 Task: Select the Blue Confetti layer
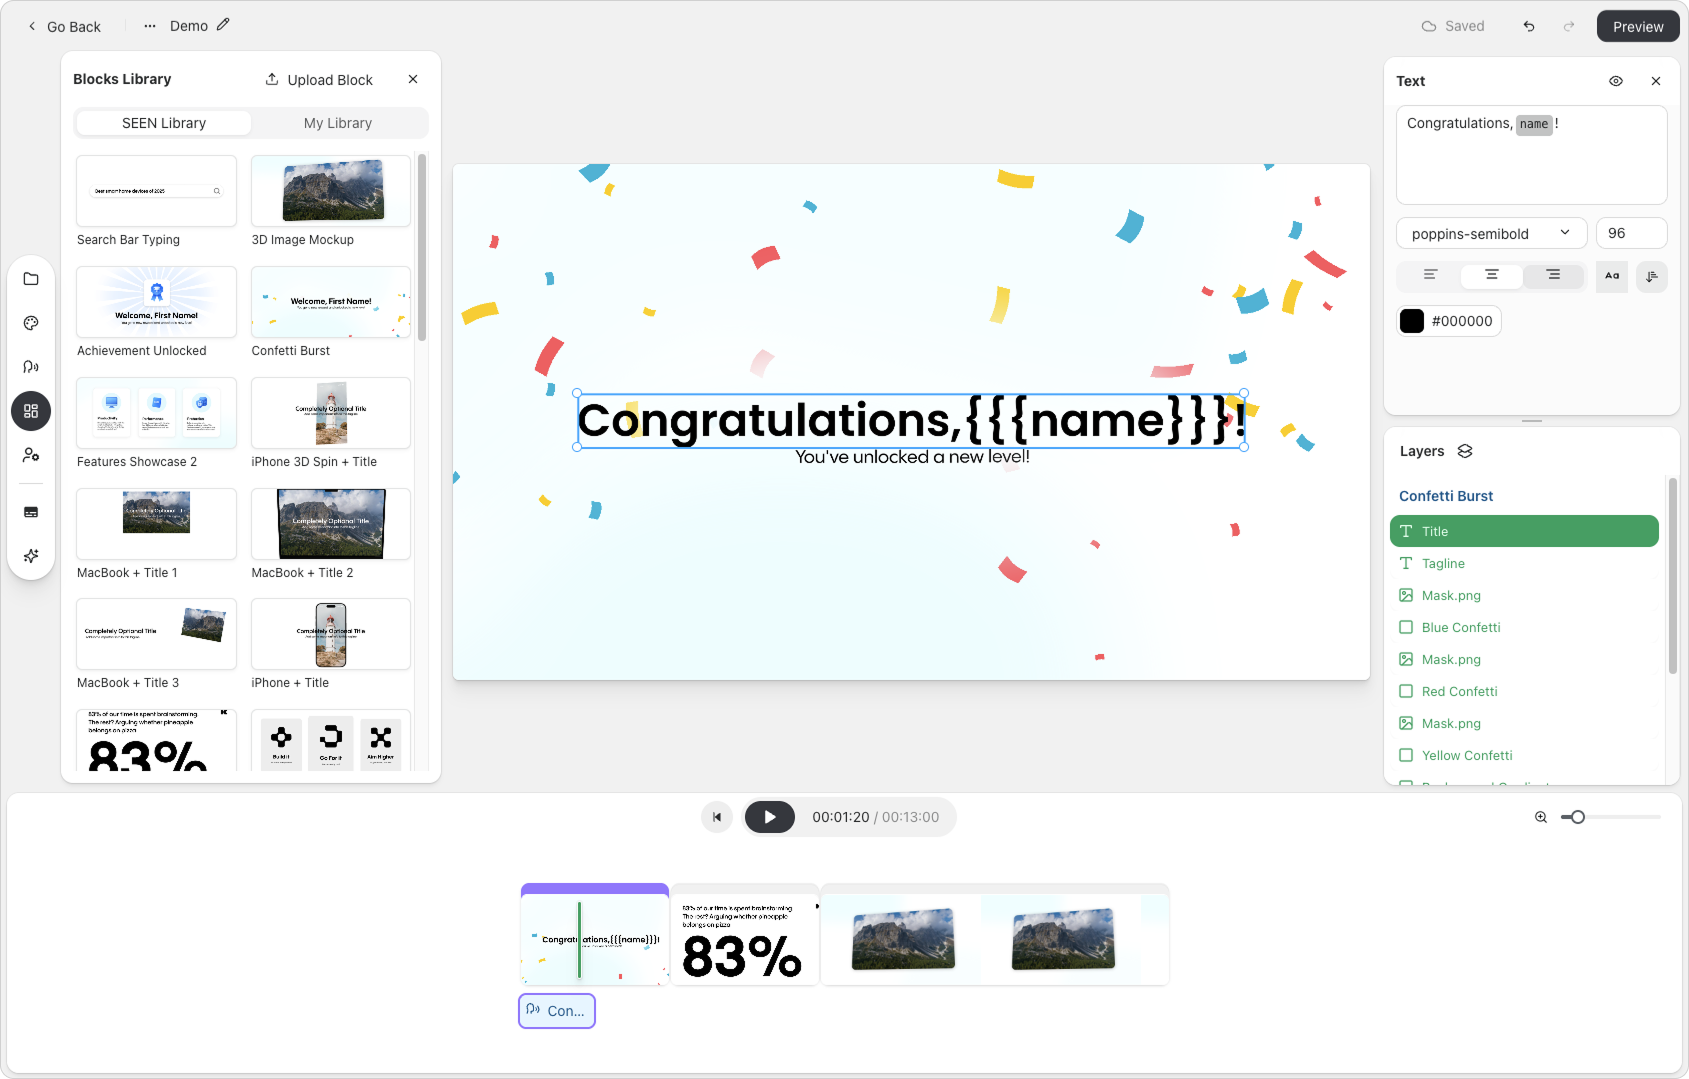pos(1524,627)
